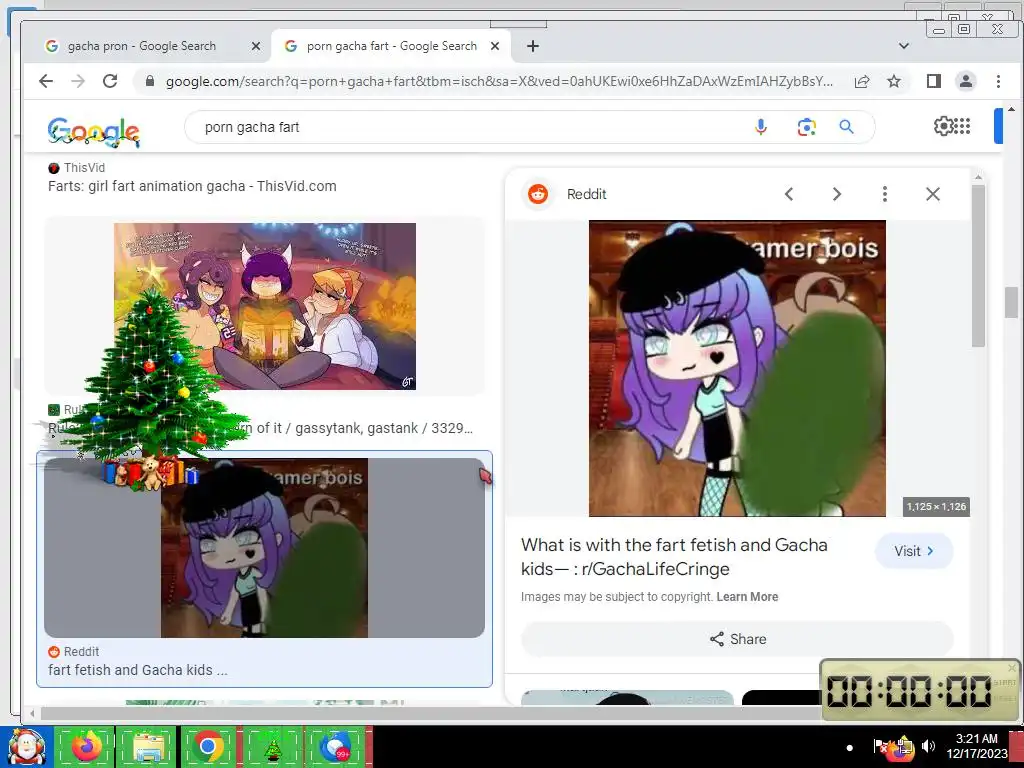
Task: Open more options in image preview panel
Action: pos(885,194)
